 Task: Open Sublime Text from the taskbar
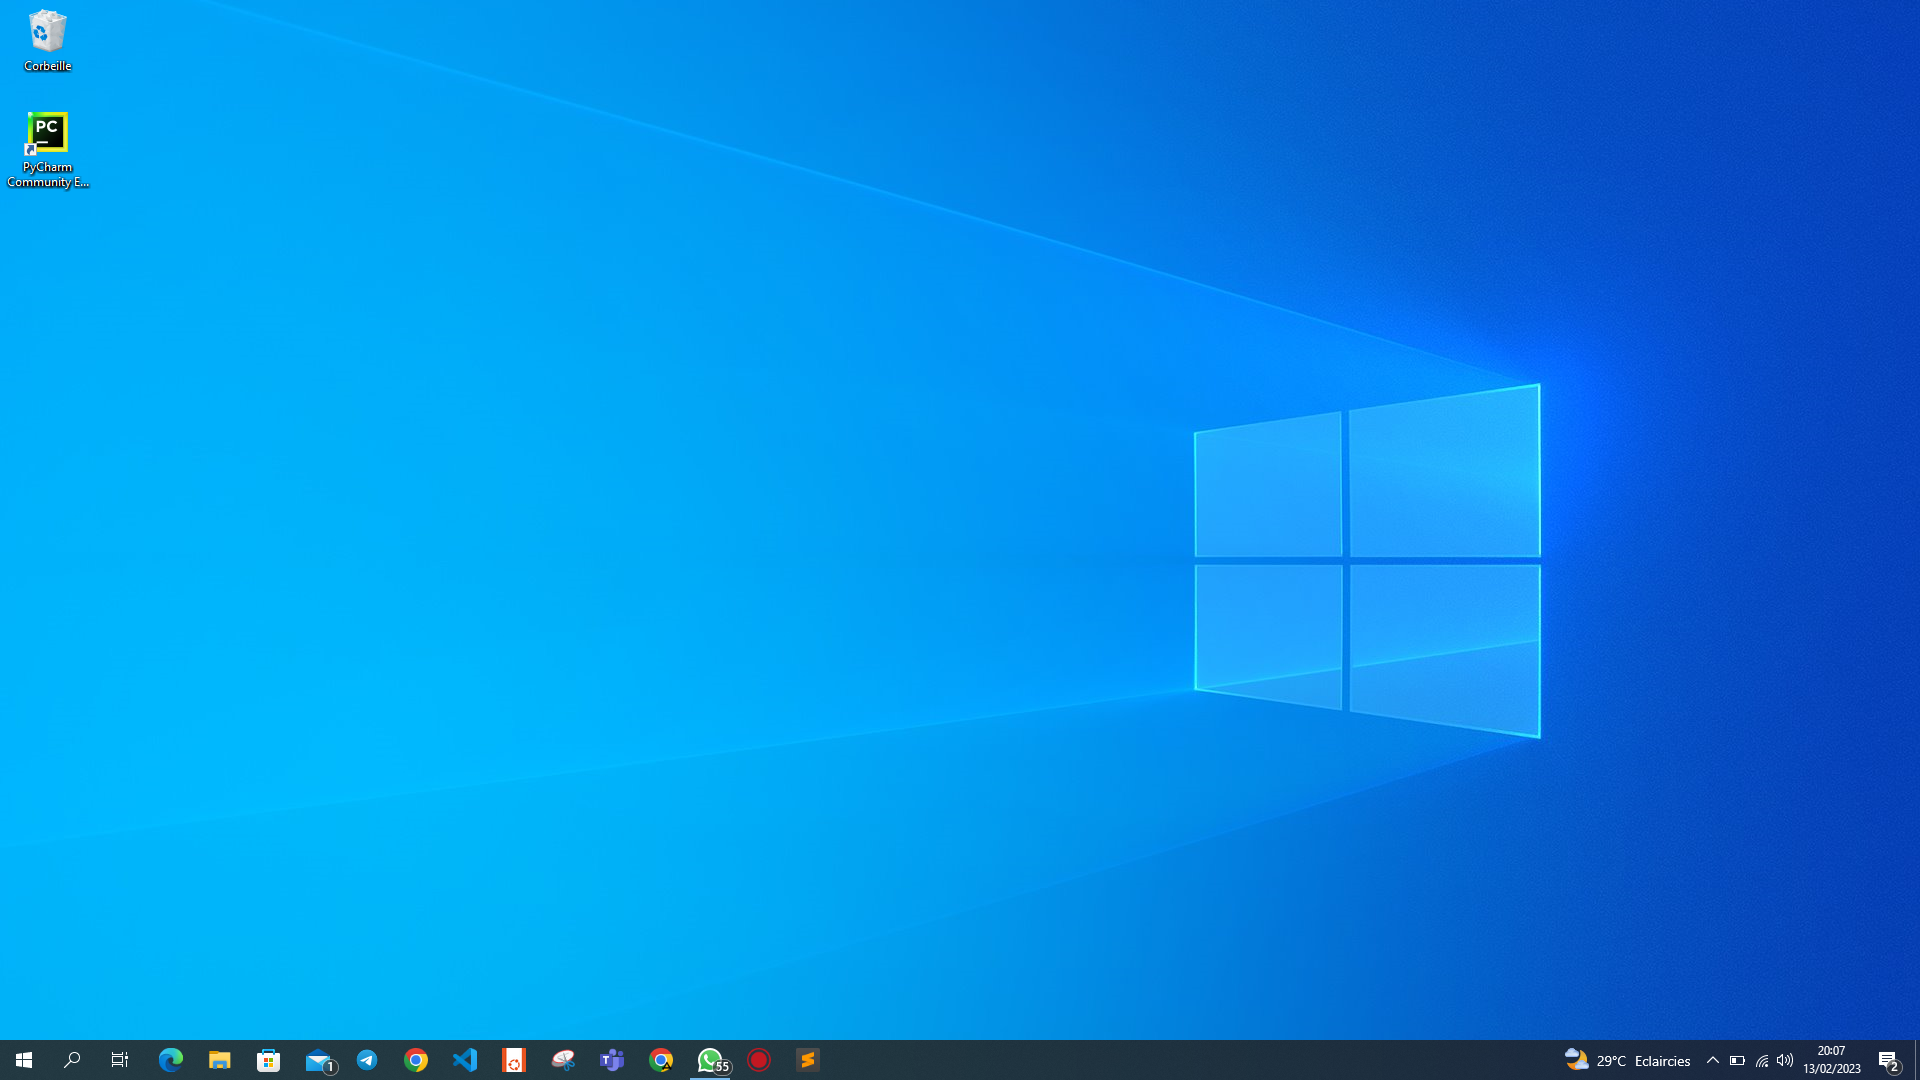pos(808,1060)
